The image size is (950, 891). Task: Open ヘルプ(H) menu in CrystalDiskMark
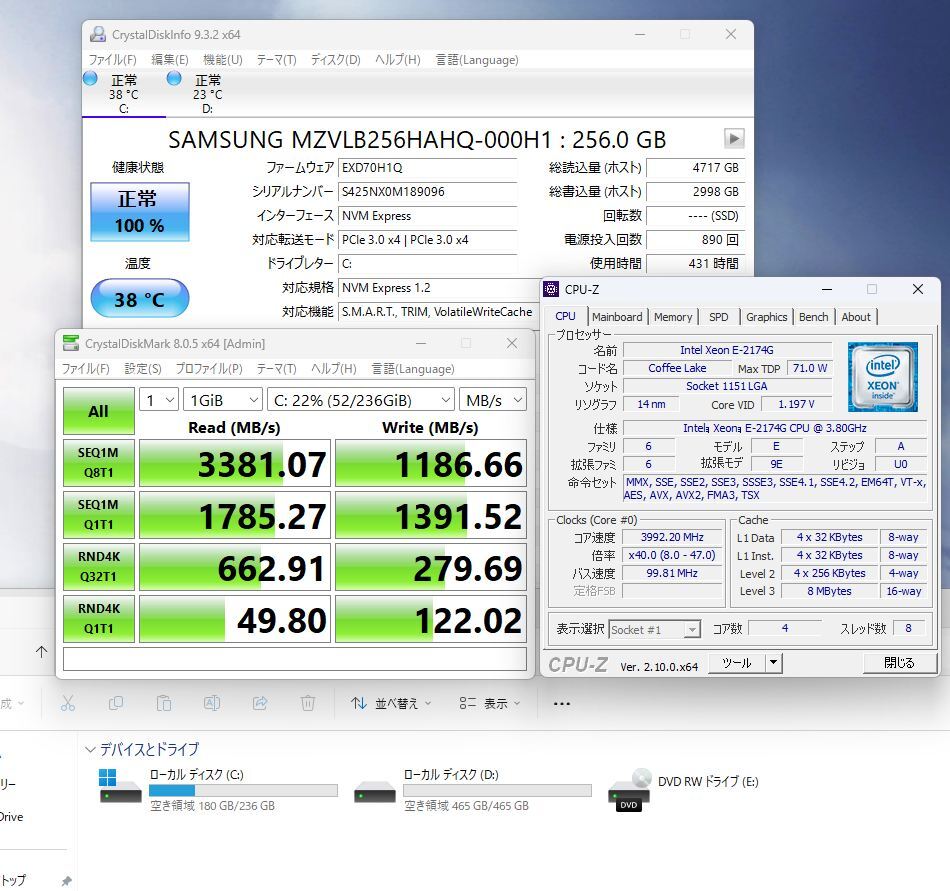334,369
